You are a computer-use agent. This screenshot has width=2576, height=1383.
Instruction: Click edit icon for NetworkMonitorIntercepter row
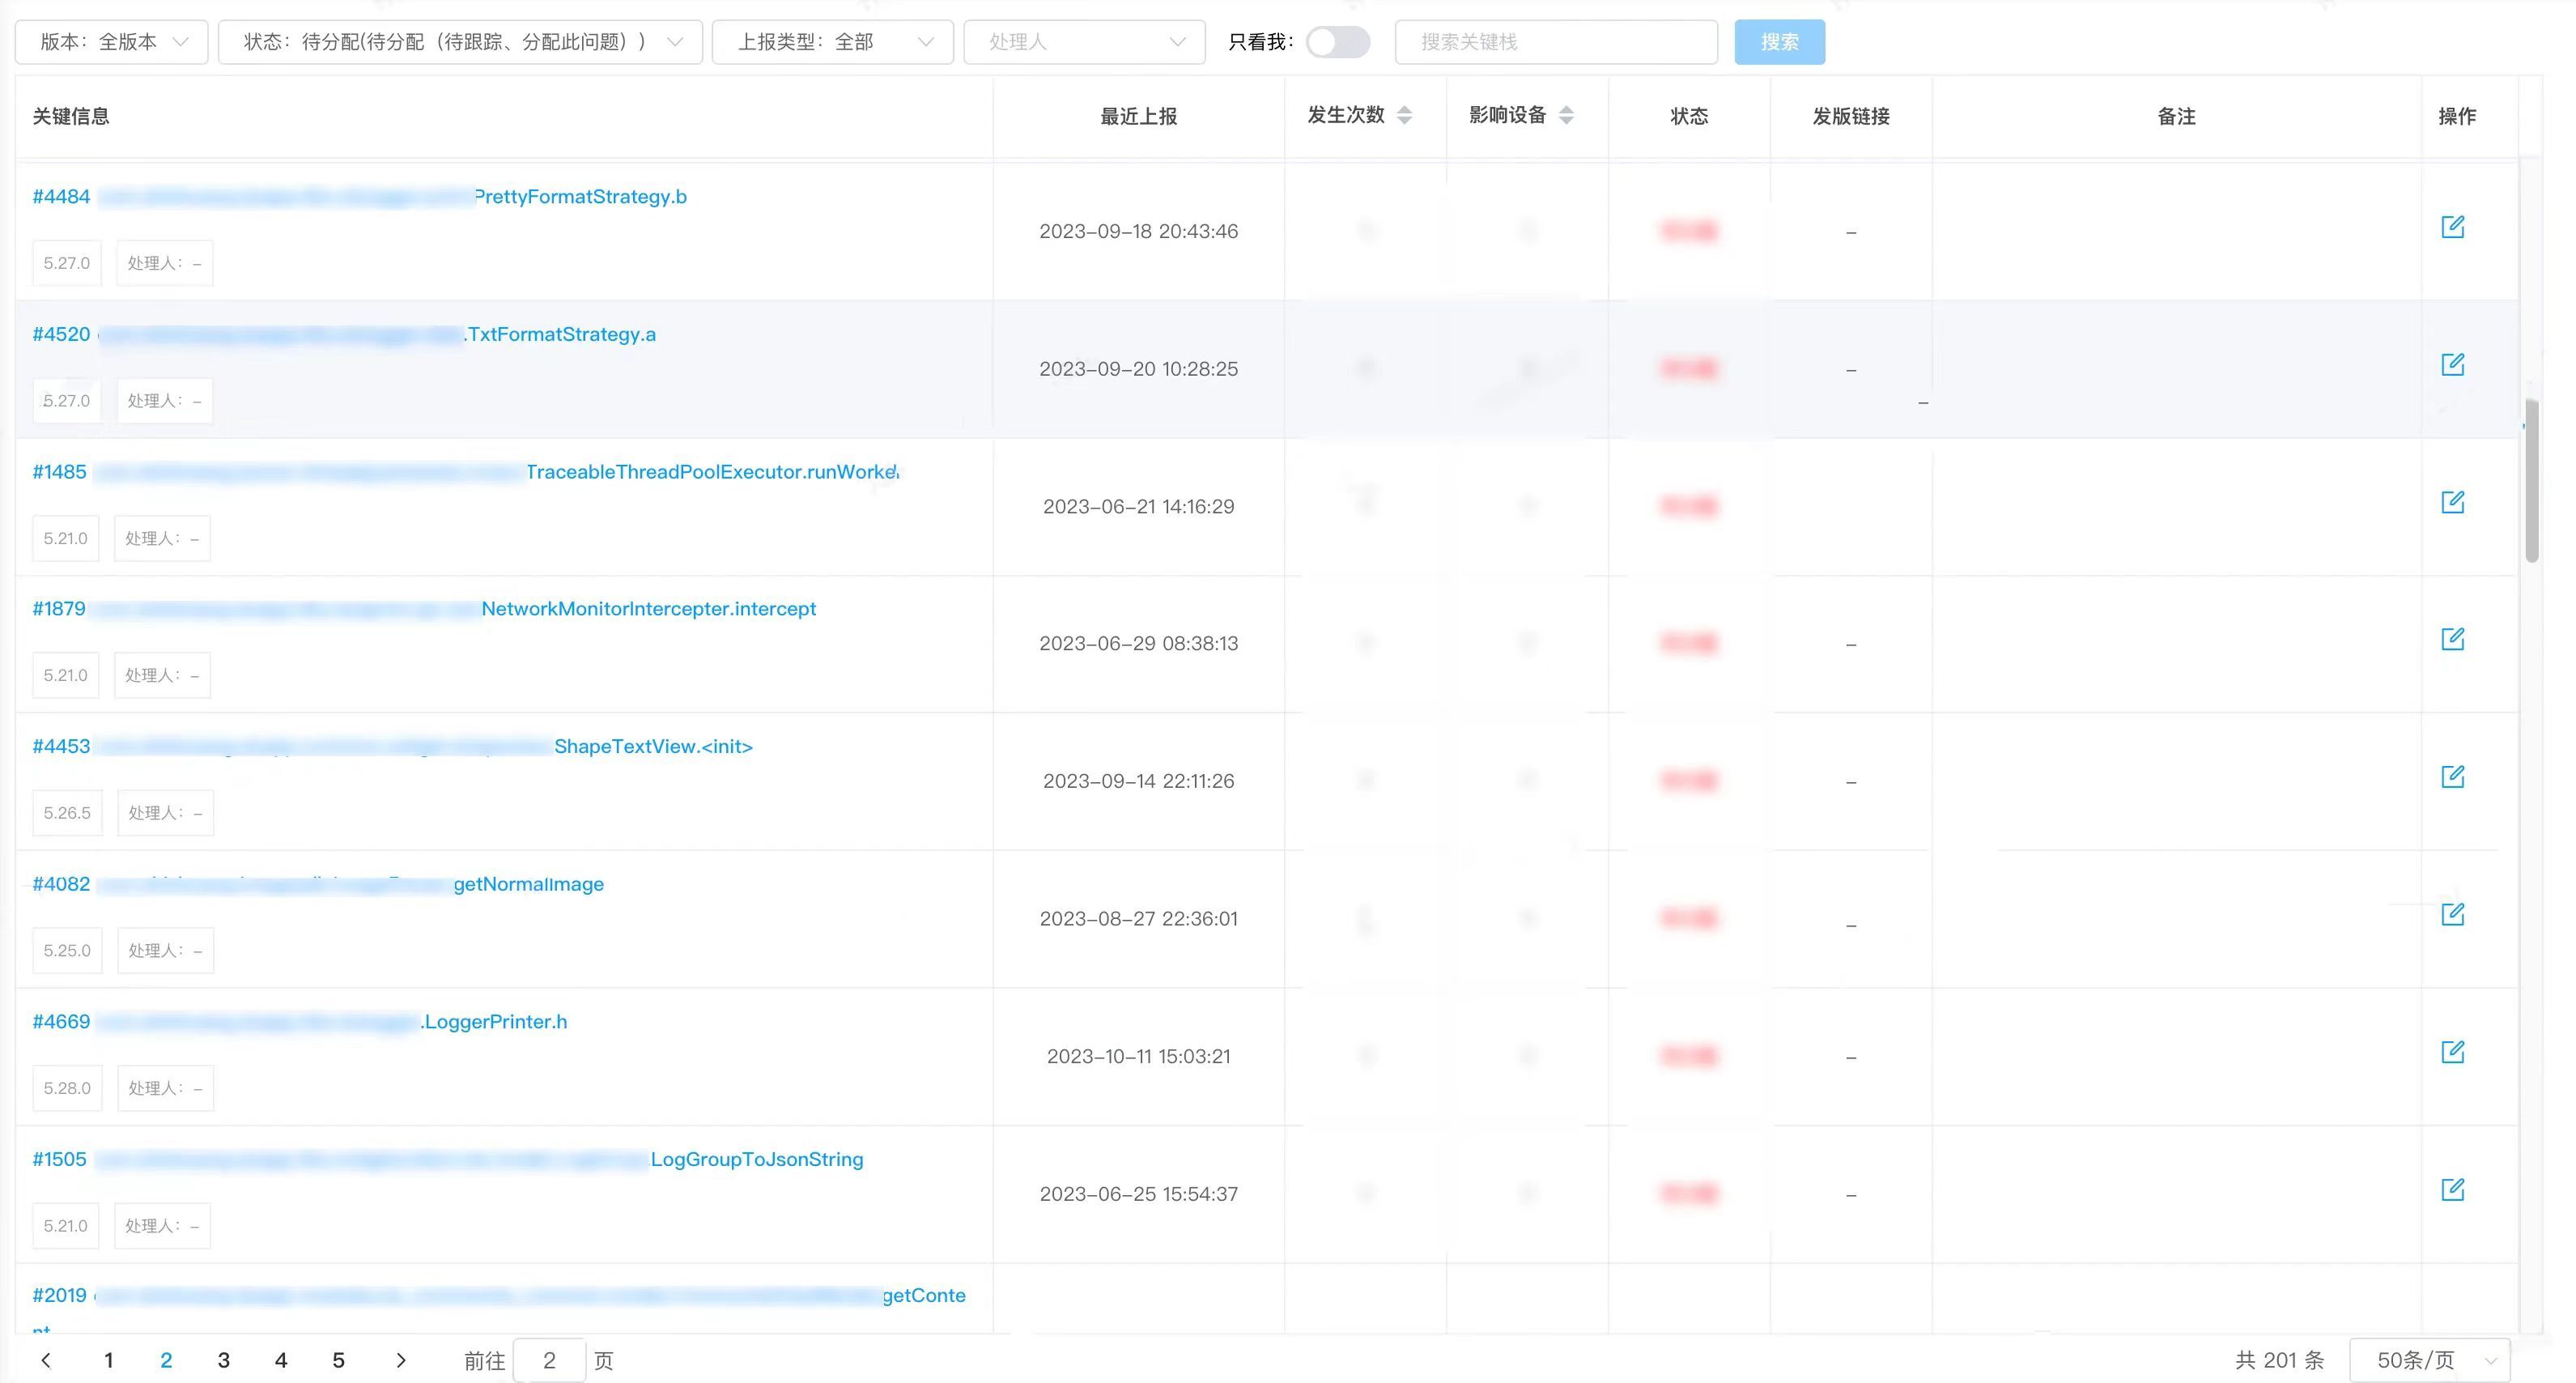(x=2452, y=639)
